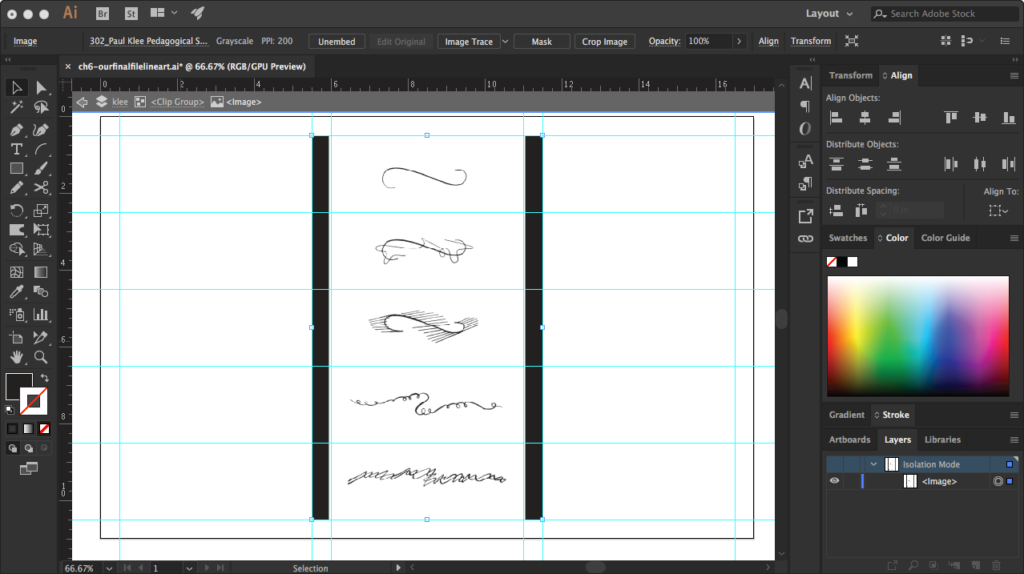1024x574 pixels.
Task: Open Adobe Bridge via Br icon
Action: (103, 13)
